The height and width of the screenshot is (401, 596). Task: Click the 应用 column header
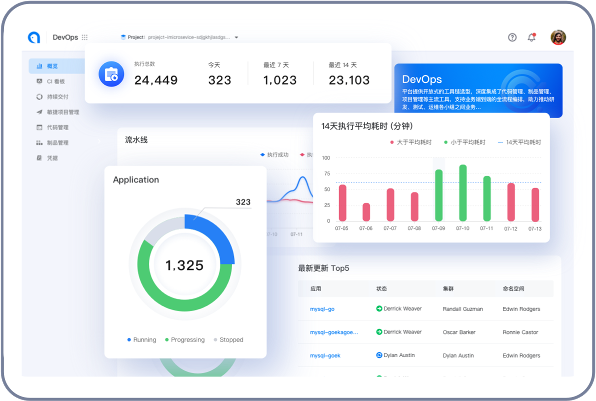(315, 288)
